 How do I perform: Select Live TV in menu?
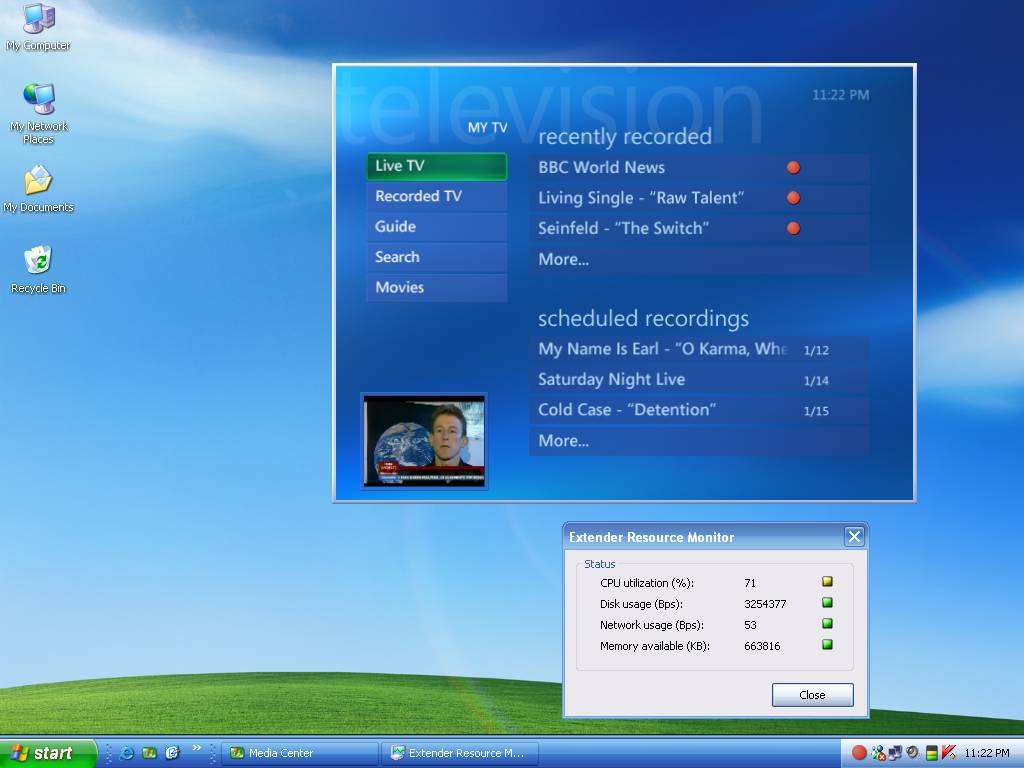436,166
